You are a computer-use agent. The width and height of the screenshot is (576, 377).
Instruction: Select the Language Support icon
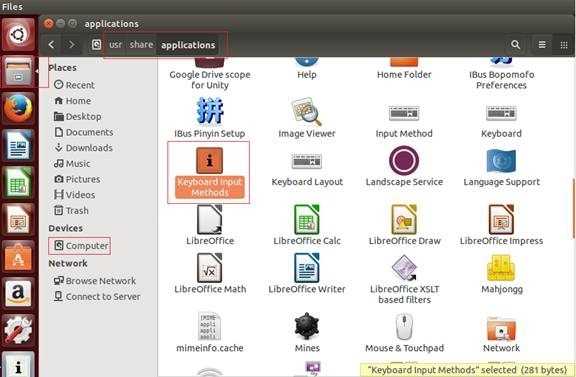(501, 161)
